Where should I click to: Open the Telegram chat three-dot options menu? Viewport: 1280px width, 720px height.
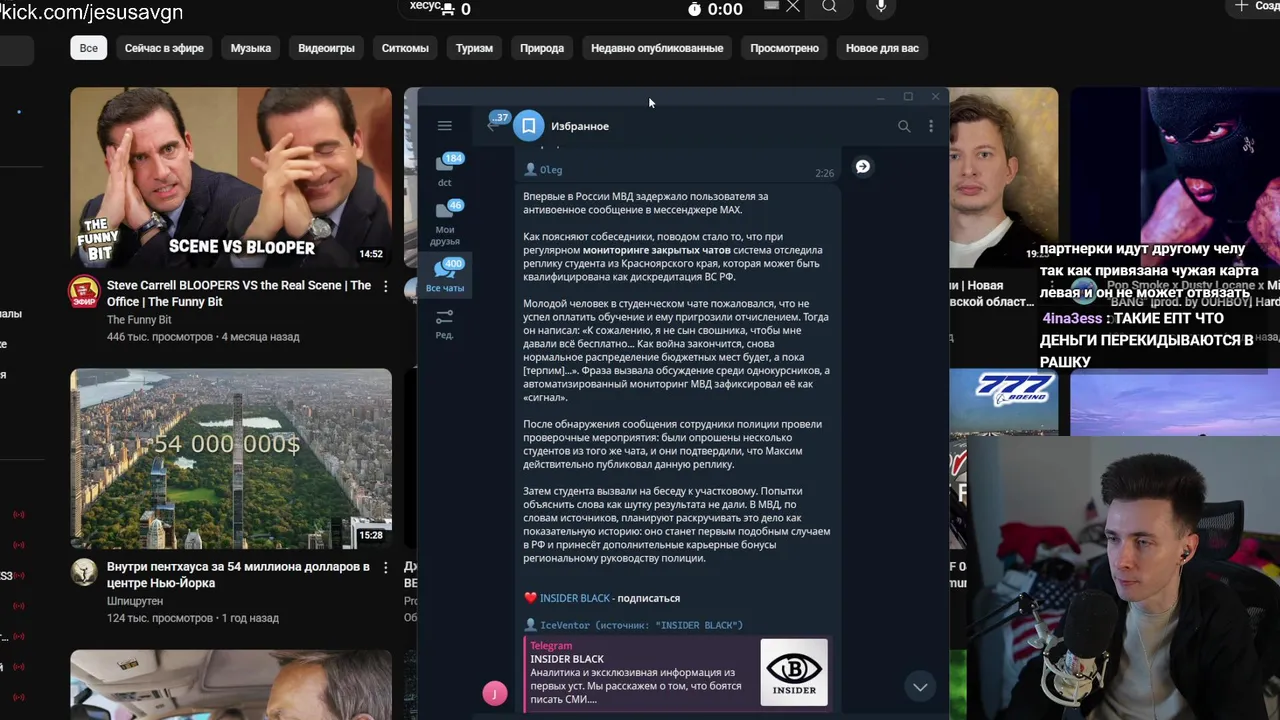931,126
